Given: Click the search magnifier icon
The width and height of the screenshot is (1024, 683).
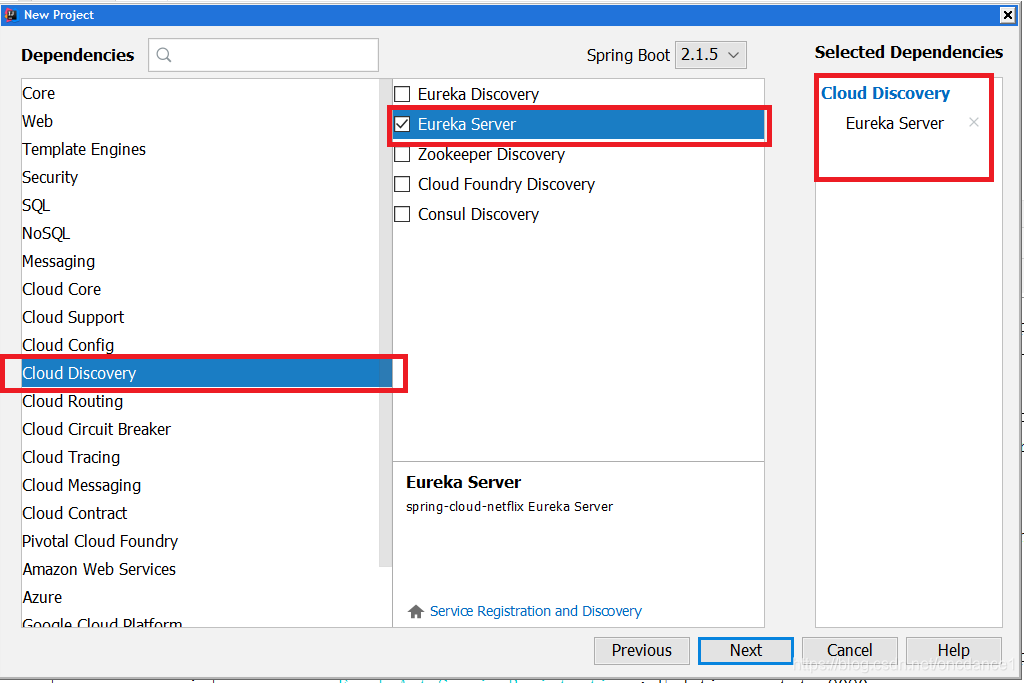Looking at the screenshot, I should click(x=164, y=56).
